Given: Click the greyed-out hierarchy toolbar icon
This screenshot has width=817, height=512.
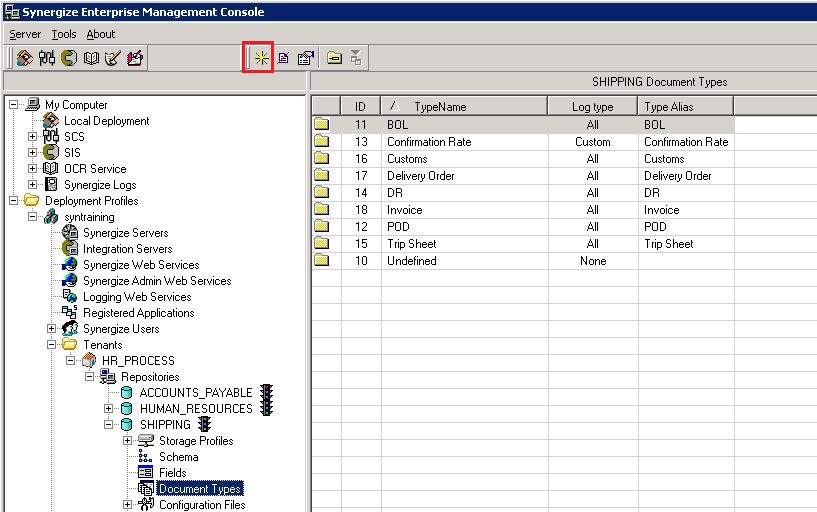Looking at the screenshot, I should coord(356,58).
